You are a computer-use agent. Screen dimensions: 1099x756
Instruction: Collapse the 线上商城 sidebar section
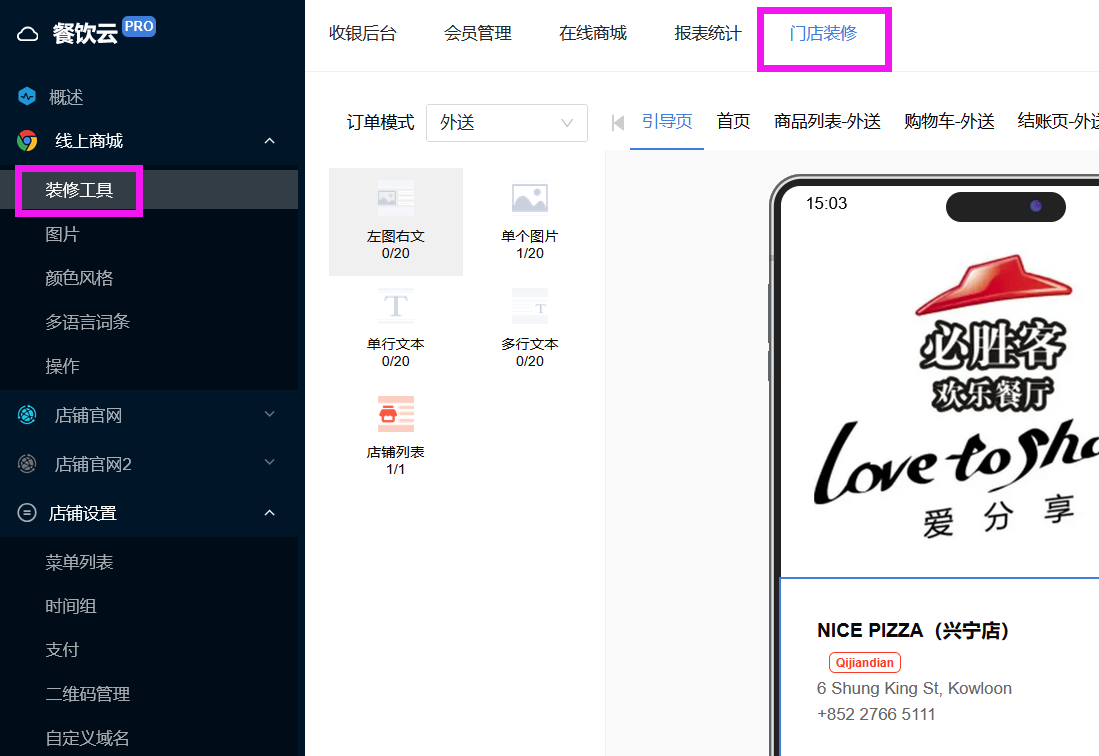270,141
